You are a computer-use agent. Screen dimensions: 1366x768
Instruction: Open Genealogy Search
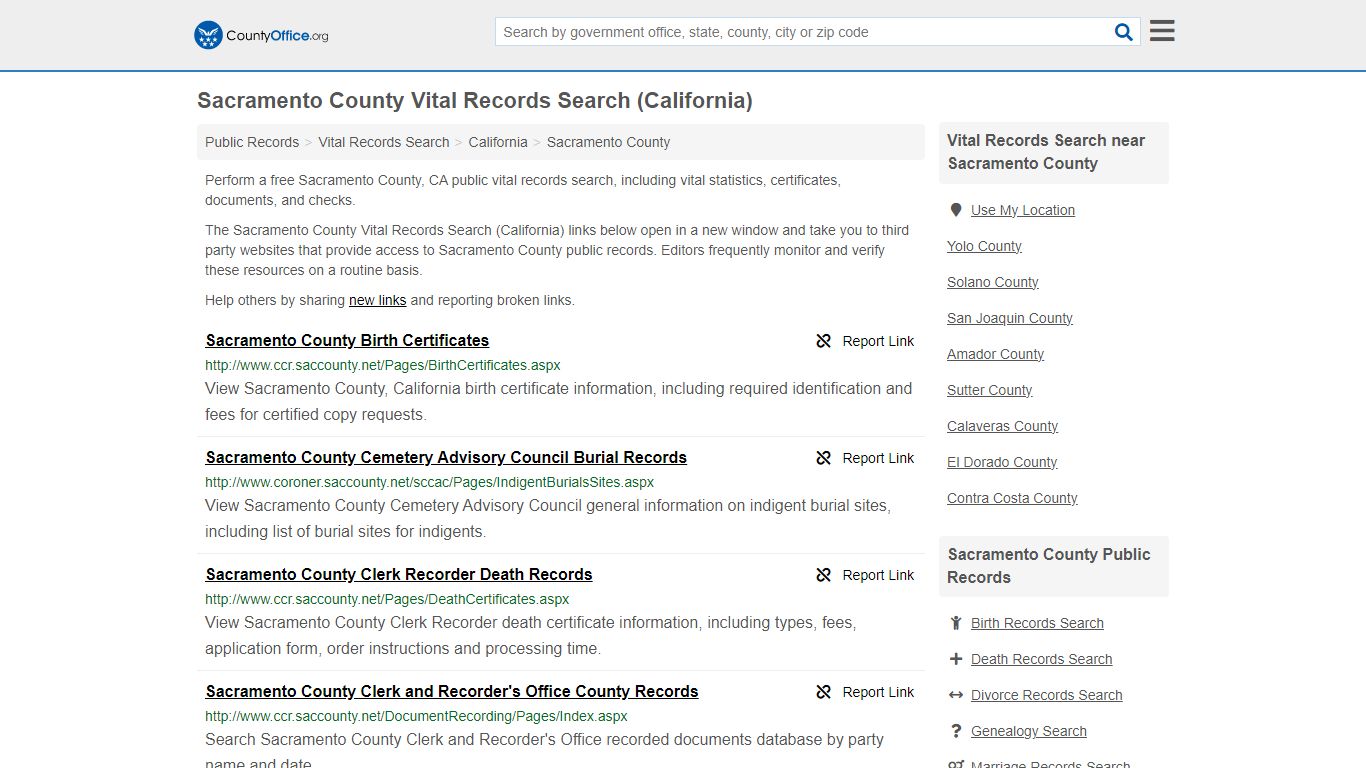coord(1029,731)
